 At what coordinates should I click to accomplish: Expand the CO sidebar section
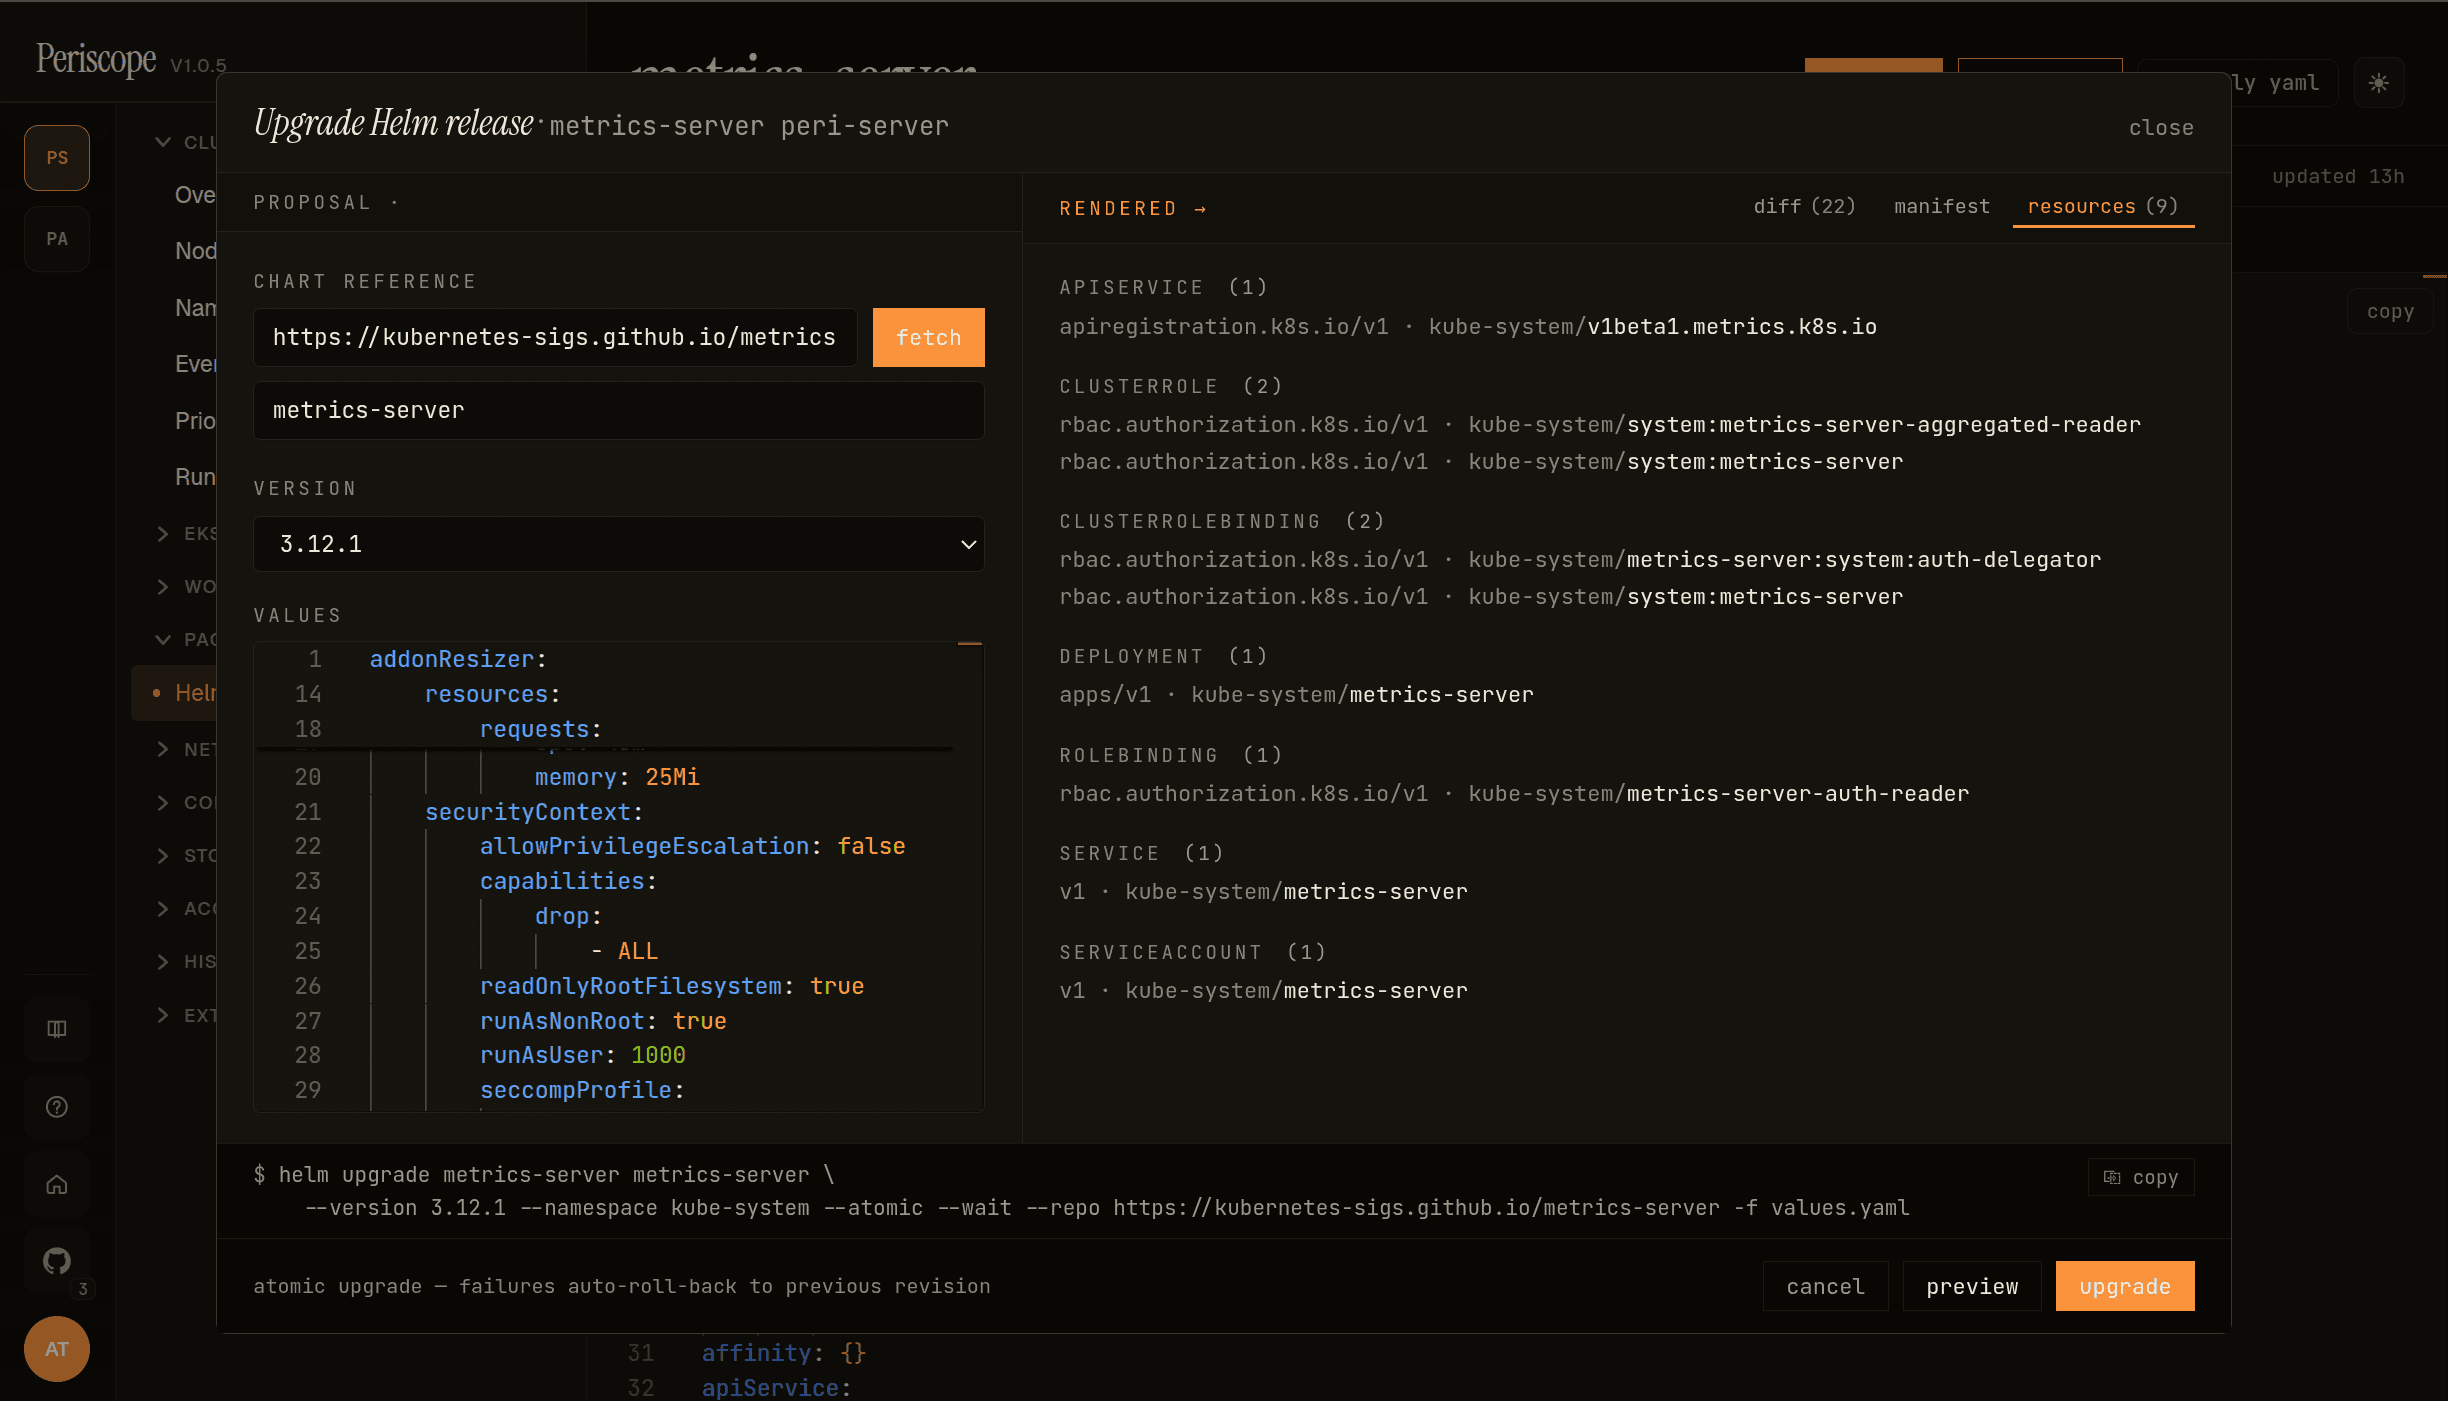pyautogui.click(x=163, y=802)
